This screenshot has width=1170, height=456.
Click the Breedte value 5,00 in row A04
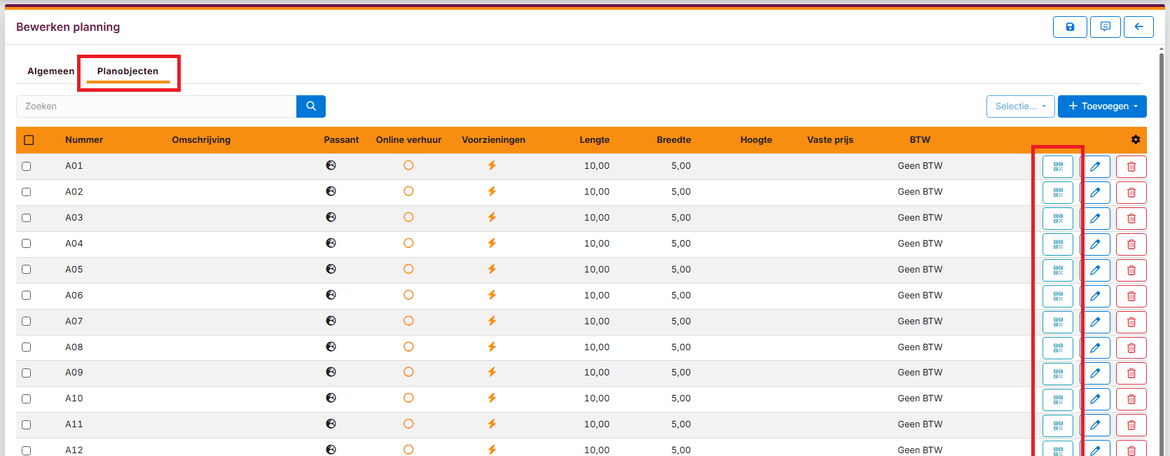[x=681, y=243]
